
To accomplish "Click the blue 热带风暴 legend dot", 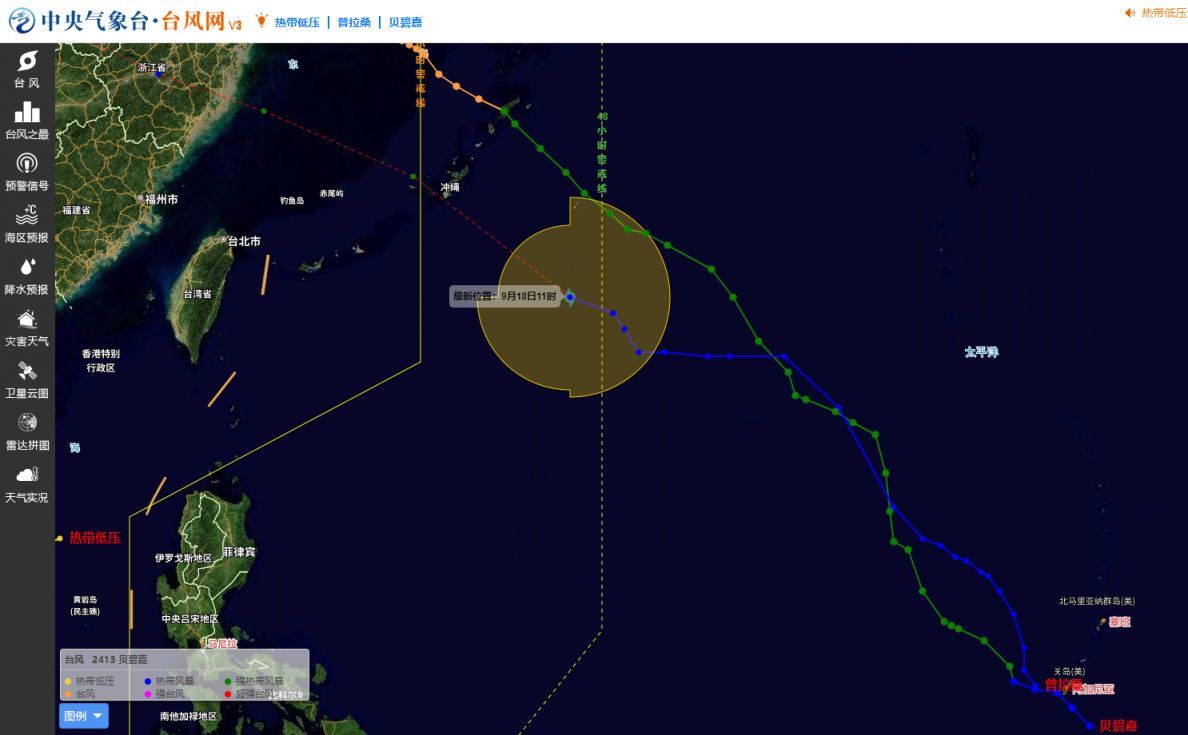I will tap(148, 681).
